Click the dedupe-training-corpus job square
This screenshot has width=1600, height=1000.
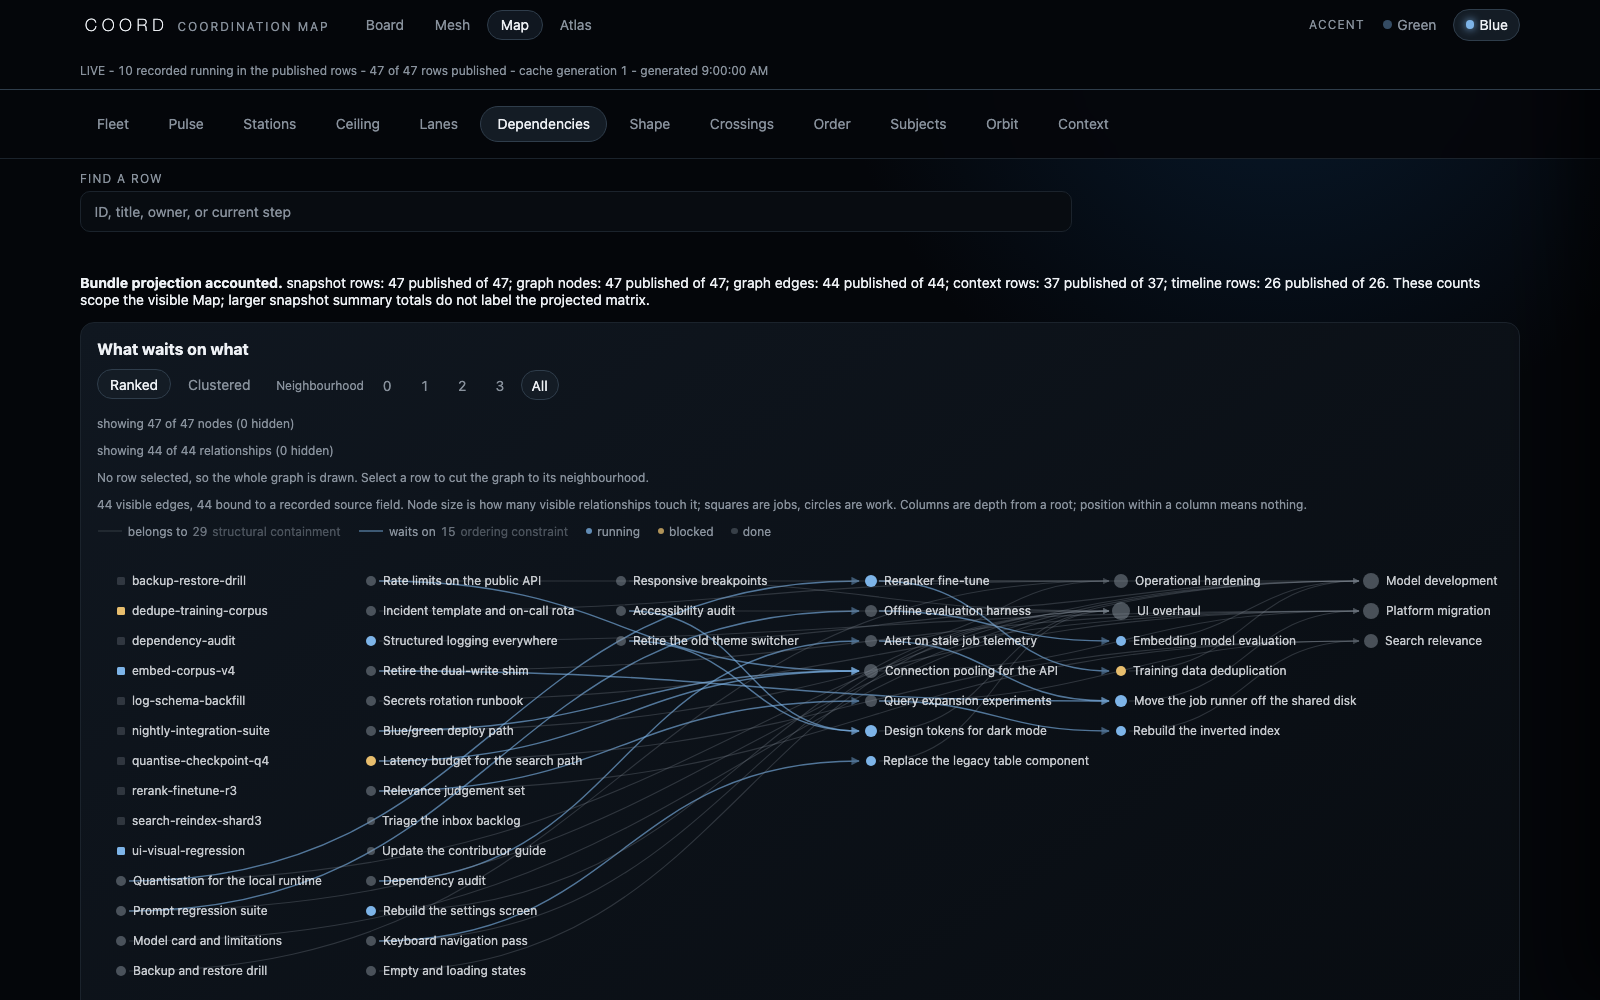pos(121,611)
